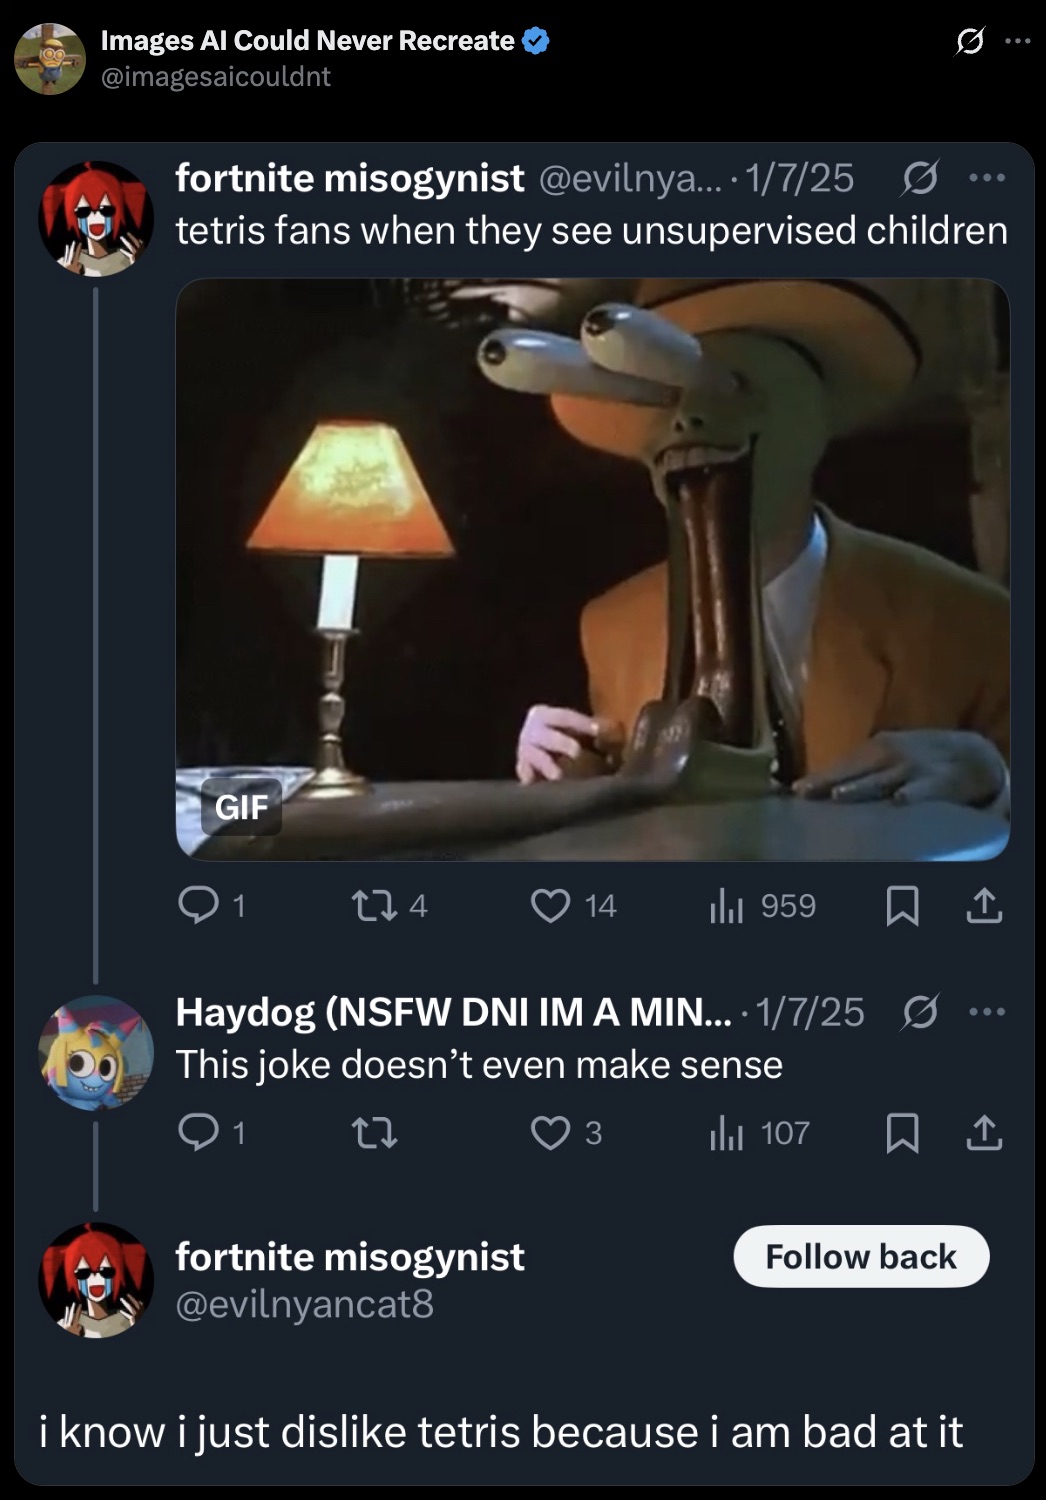The width and height of the screenshot is (1046, 1500).
Task: Open more options on Haydog's reply
Action: point(988,1011)
